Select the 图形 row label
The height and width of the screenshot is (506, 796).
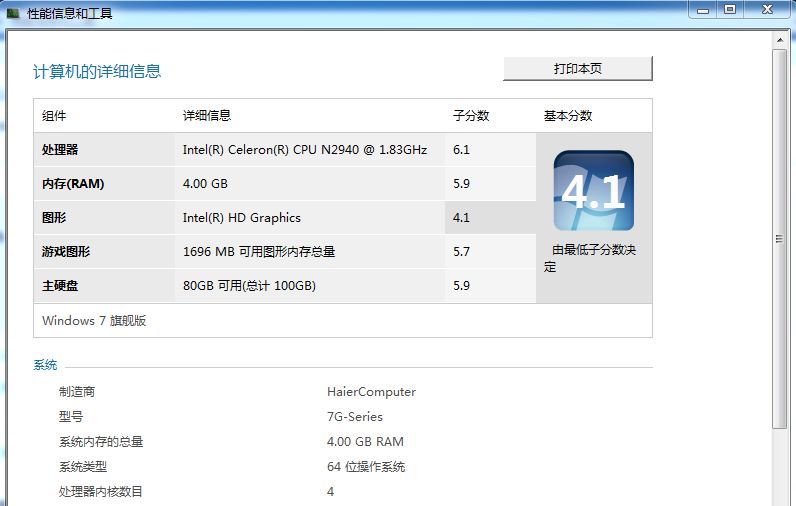[x=54, y=218]
